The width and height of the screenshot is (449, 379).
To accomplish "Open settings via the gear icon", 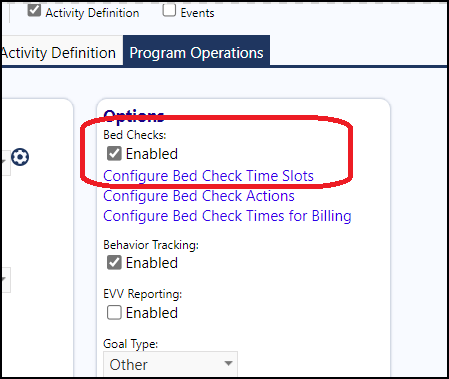I will coord(20,157).
